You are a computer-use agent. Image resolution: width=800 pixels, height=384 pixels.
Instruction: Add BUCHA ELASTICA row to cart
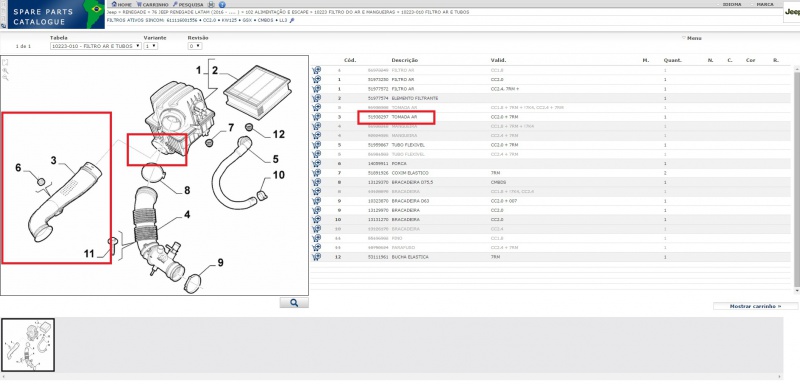click(316, 257)
